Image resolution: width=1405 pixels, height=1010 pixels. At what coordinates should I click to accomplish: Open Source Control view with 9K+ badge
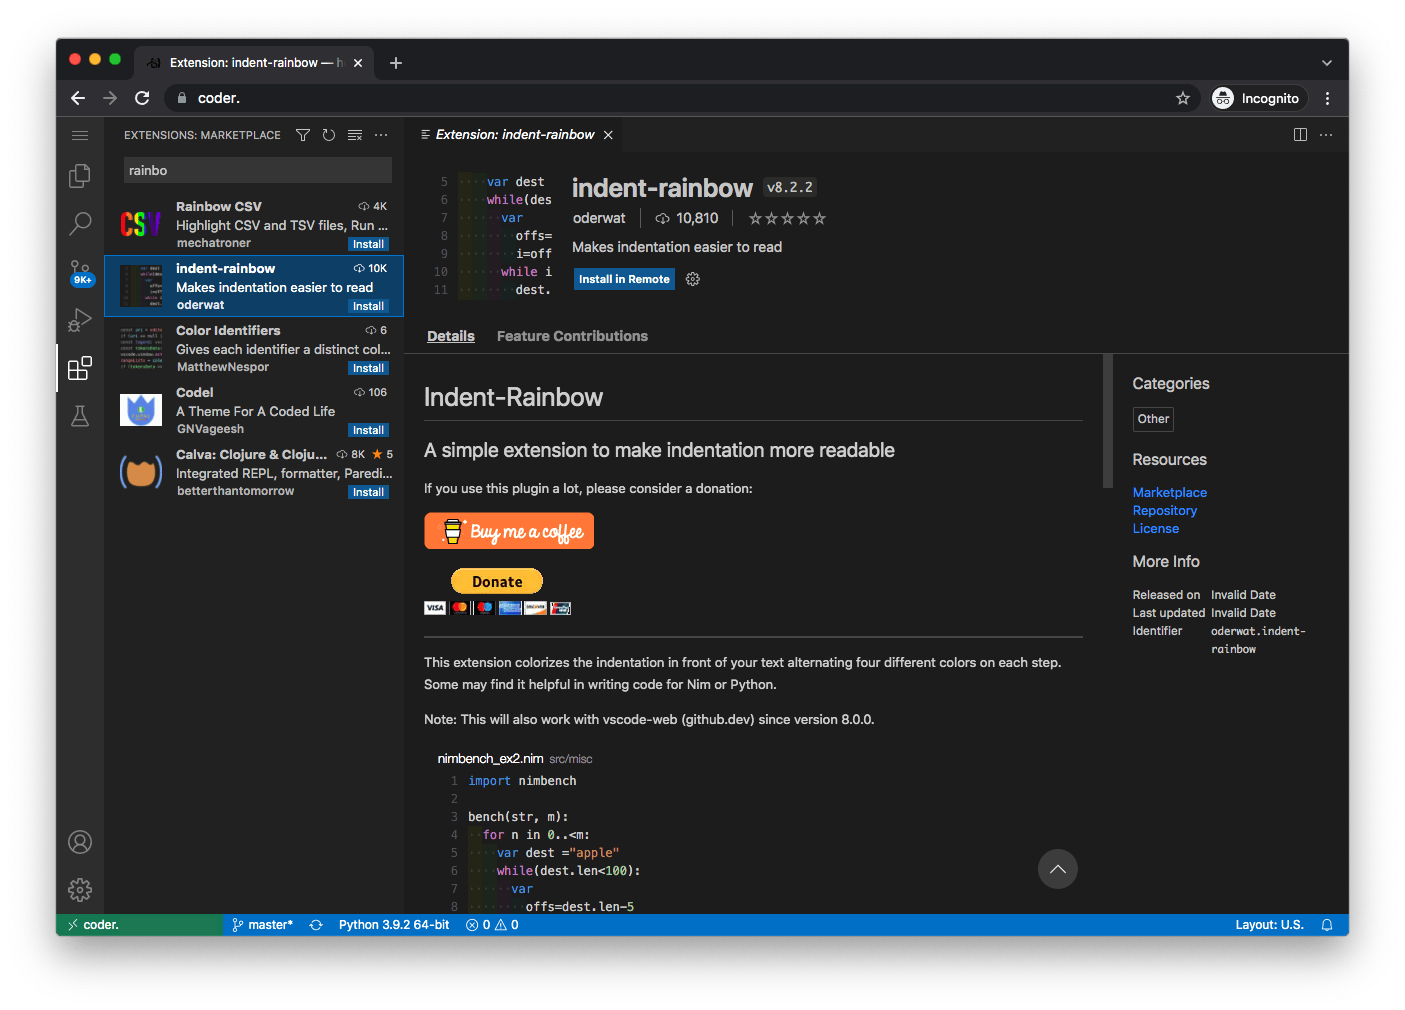tap(80, 272)
